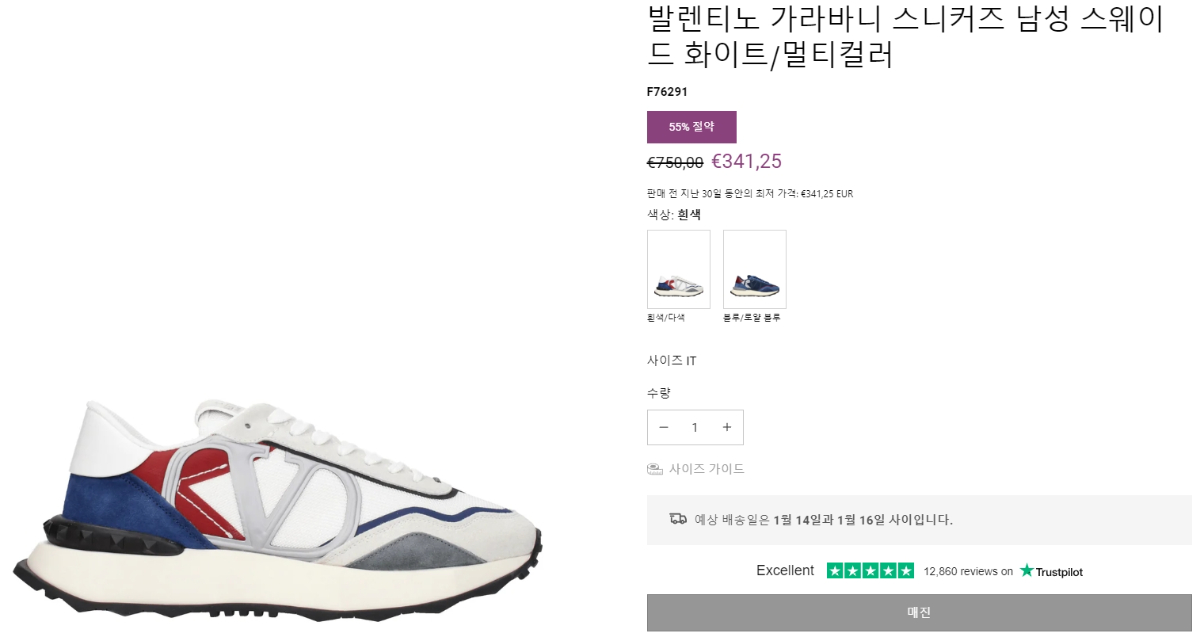The height and width of the screenshot is (637, 1200).
Task: Click the delivery truck icon
Action: coord(678,519)
